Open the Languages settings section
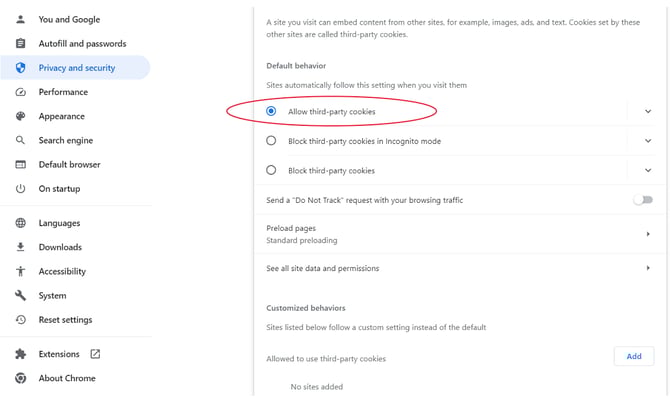 pos(59,223)
